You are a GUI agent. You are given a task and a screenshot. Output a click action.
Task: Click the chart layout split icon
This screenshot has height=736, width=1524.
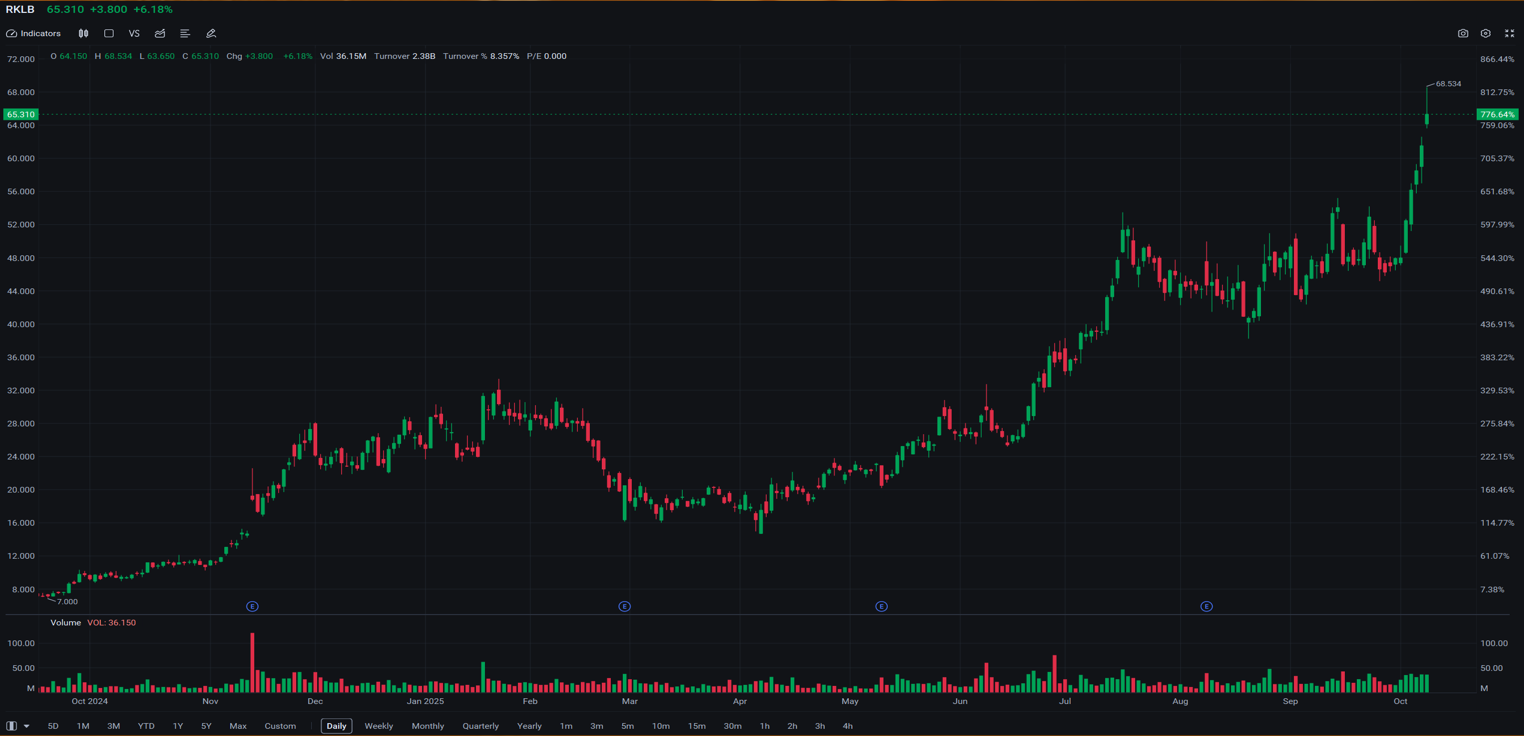[12, 726]
